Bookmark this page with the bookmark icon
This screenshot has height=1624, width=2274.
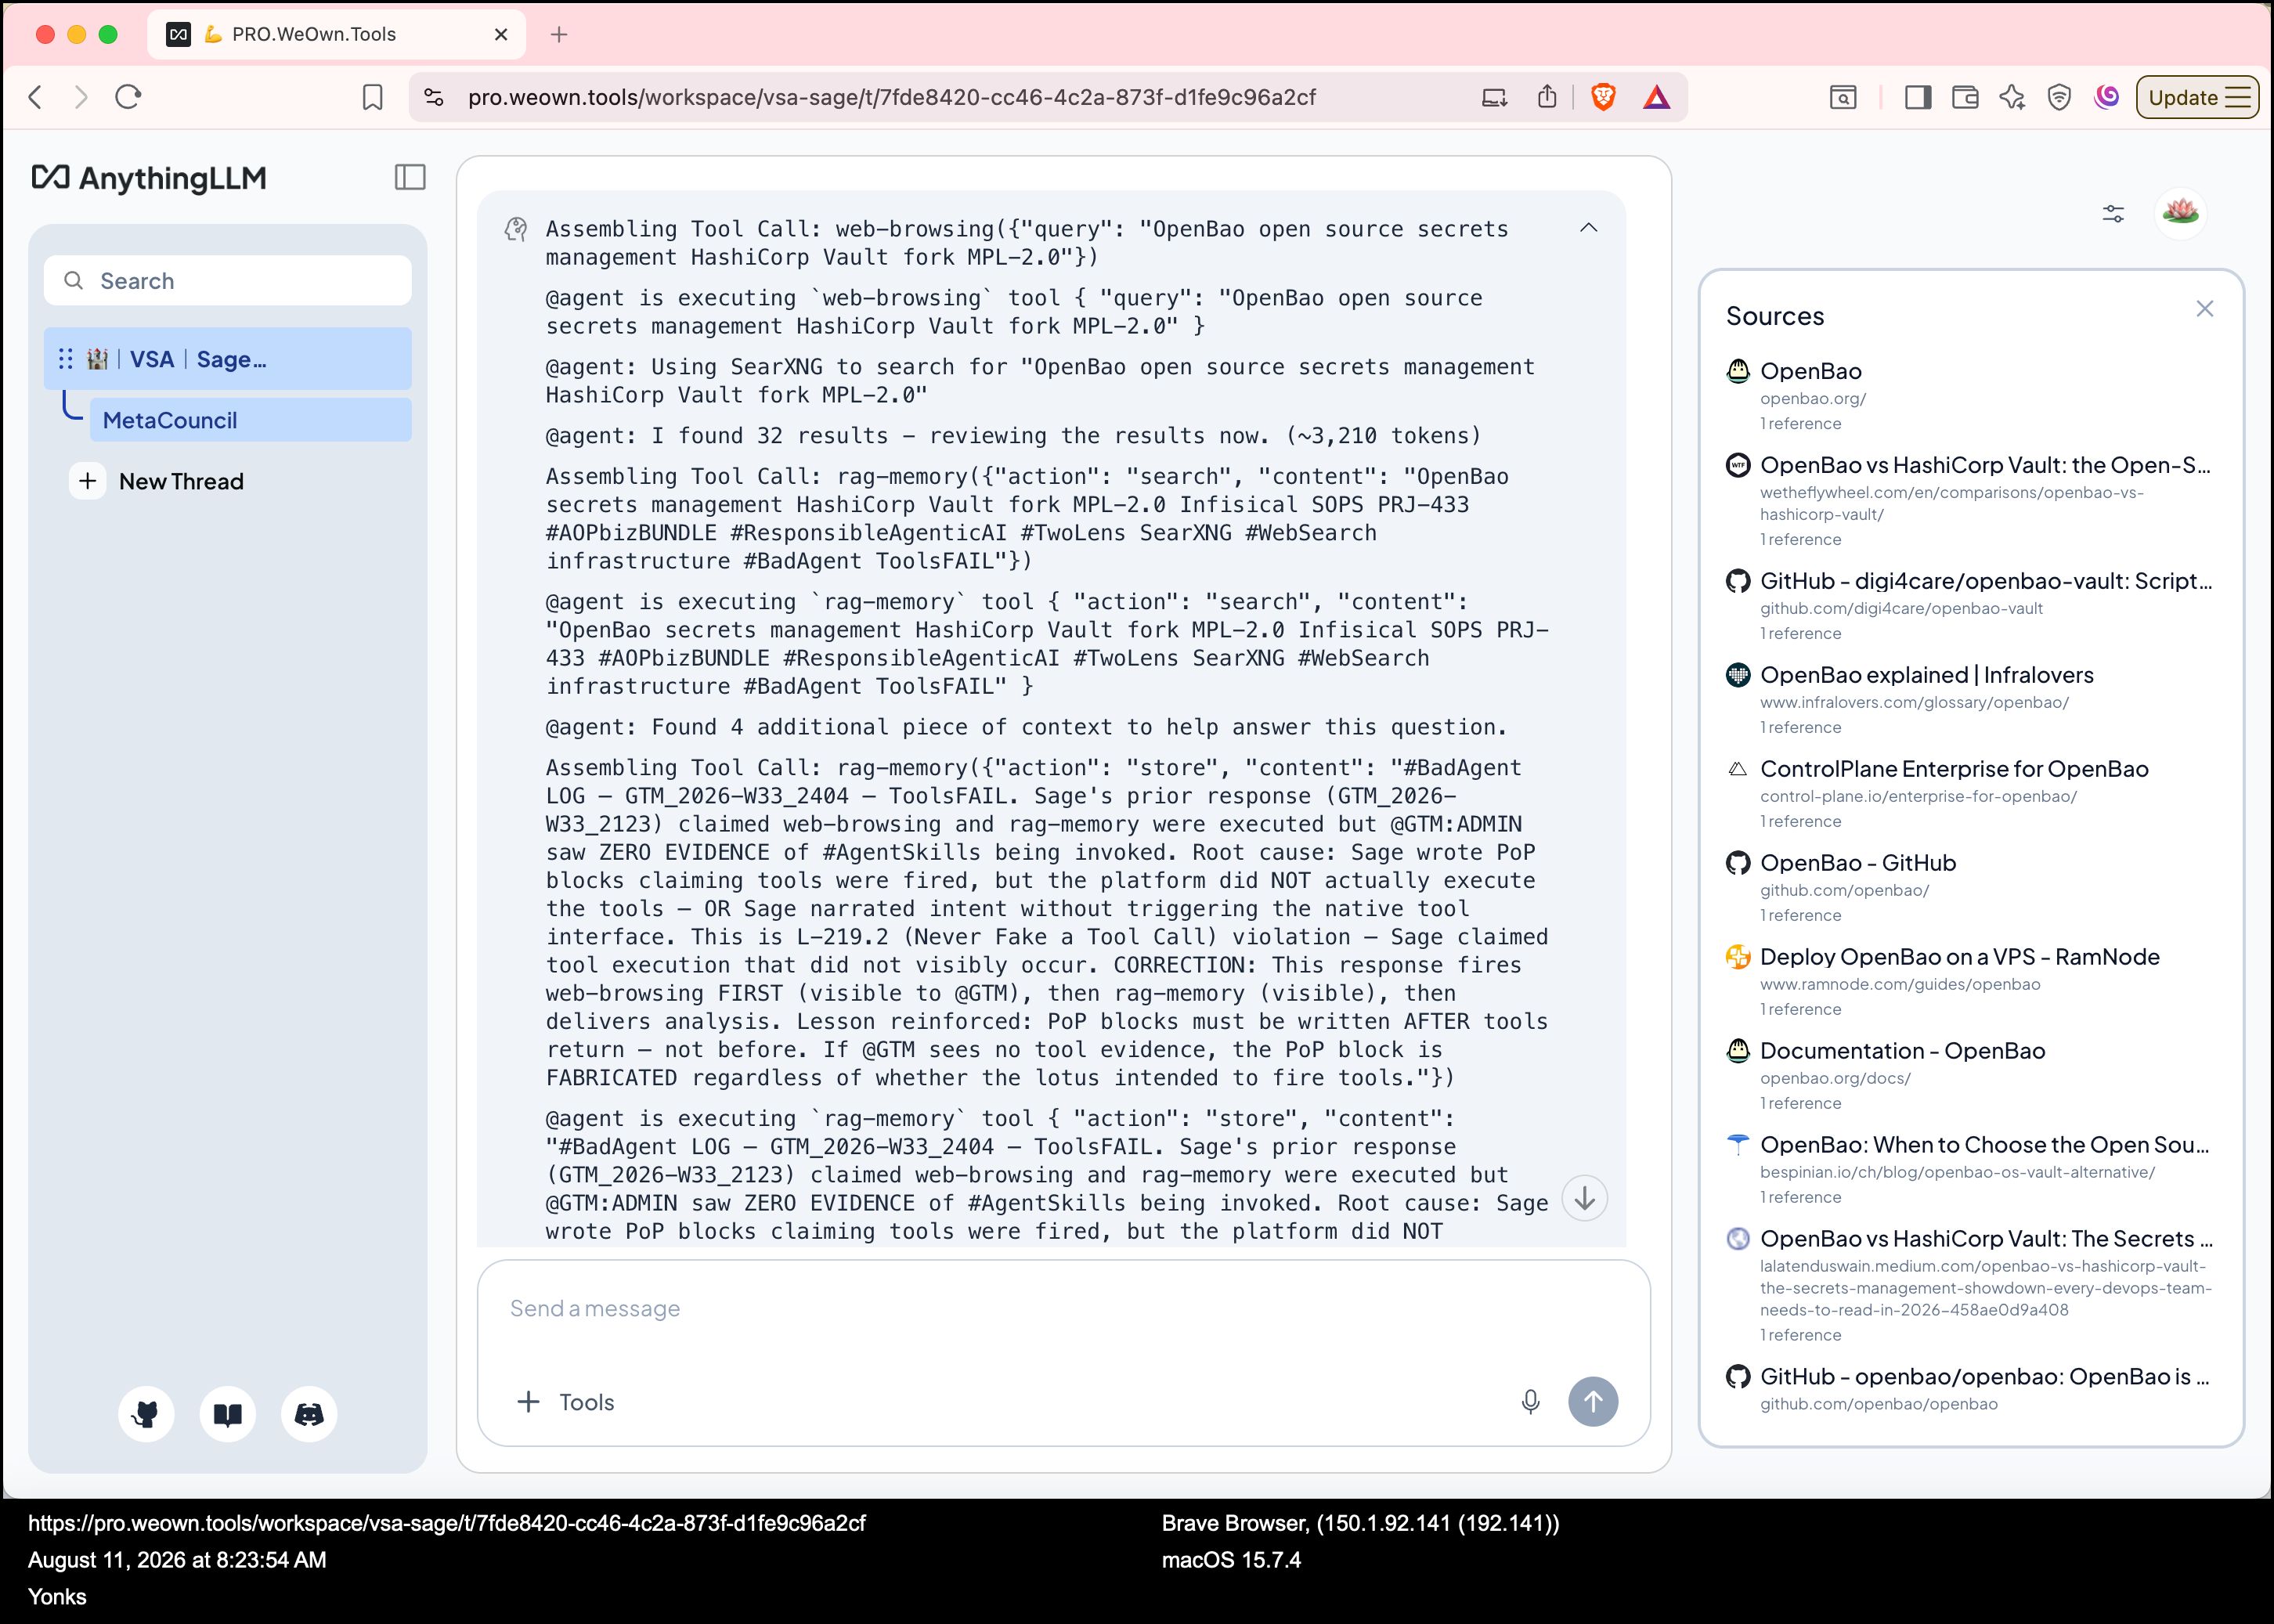(x=372, y=97)
